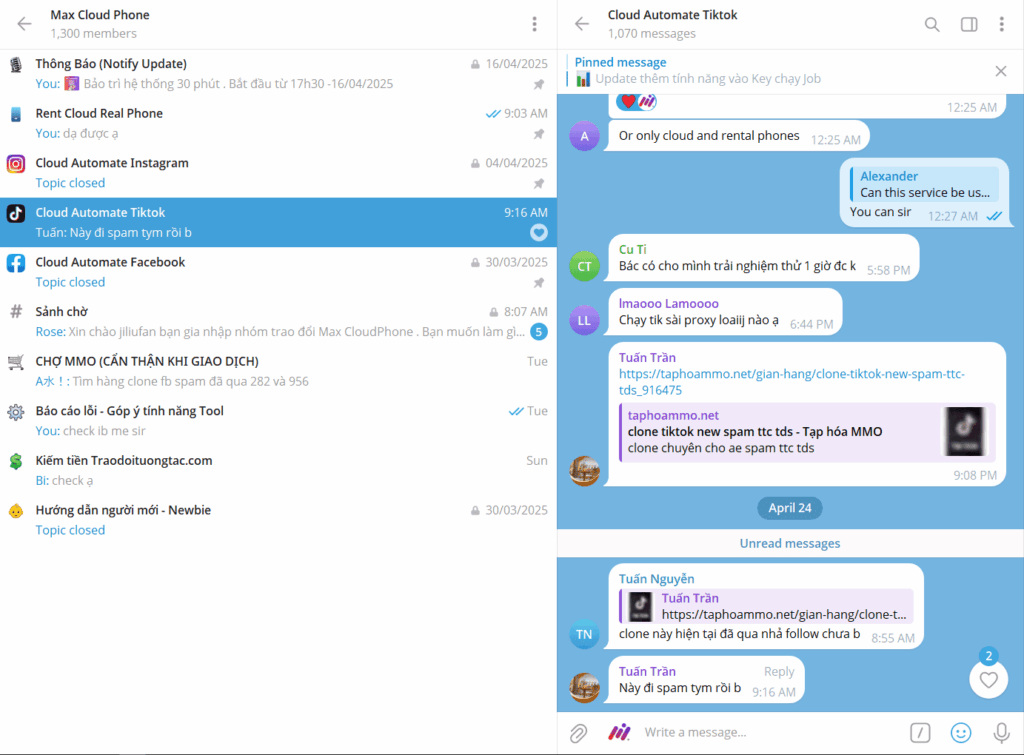Click heart reaction badge on Cloud Automate Tiktok row
Screen dimensions: 1024x755
coord(539,233)
